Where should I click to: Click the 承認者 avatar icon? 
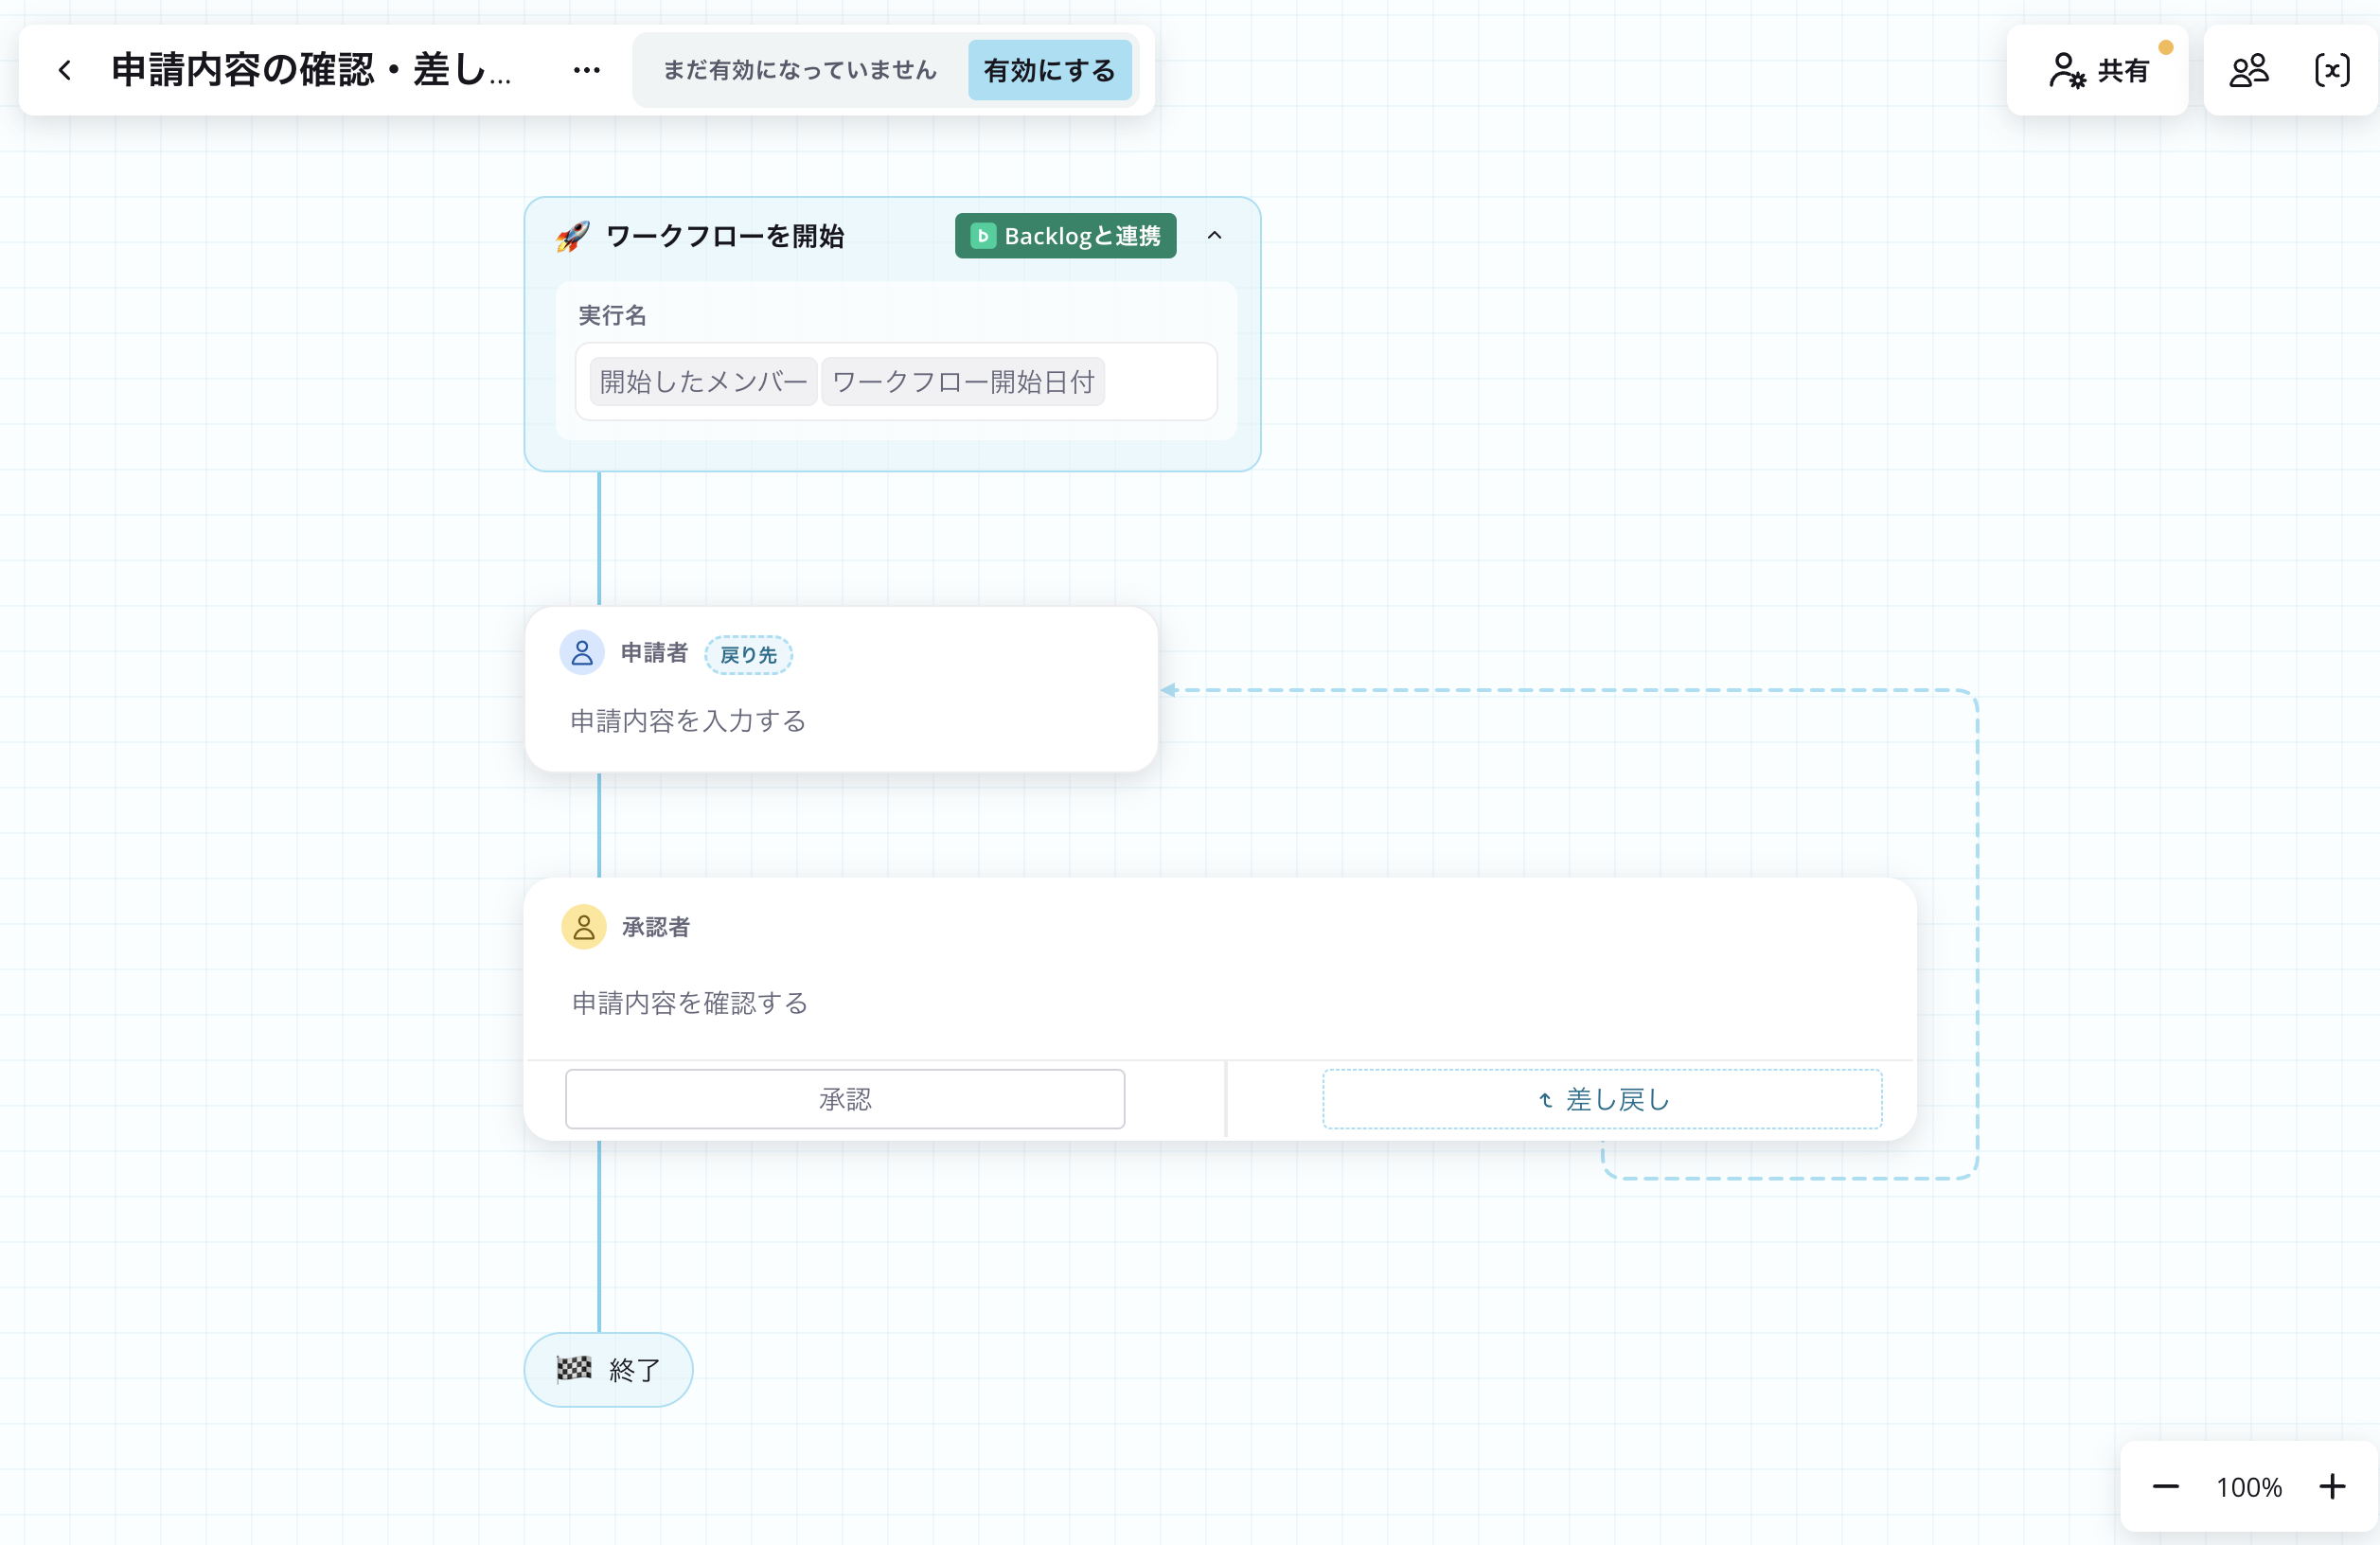(x=583, y=927)
